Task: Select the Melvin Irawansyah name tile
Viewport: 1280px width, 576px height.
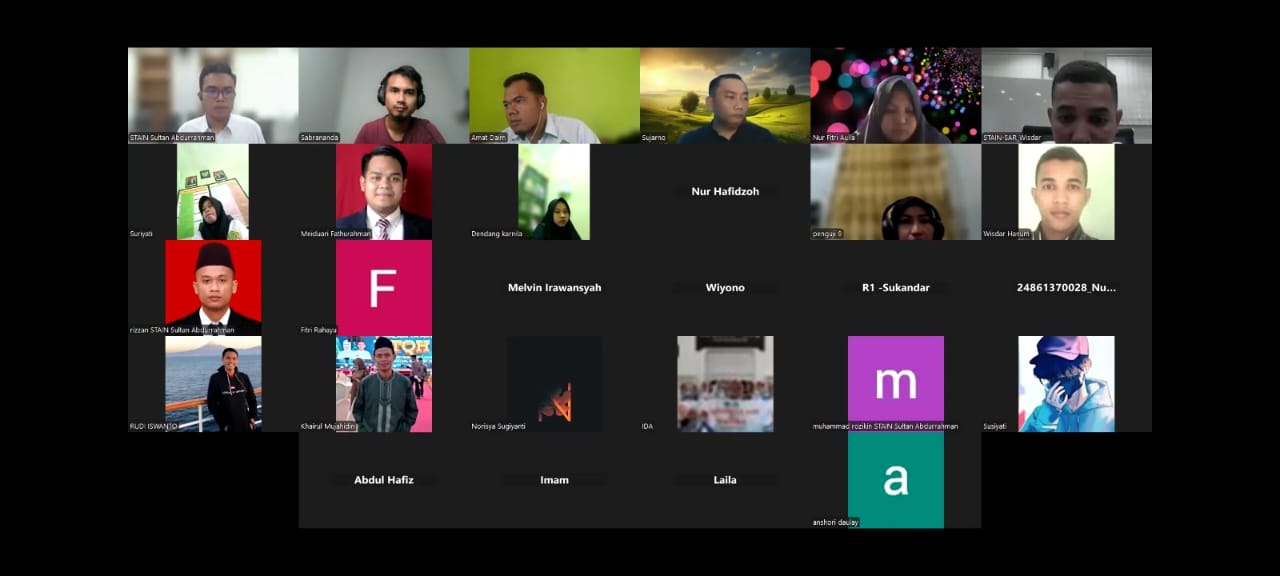Action: point(555,288)
